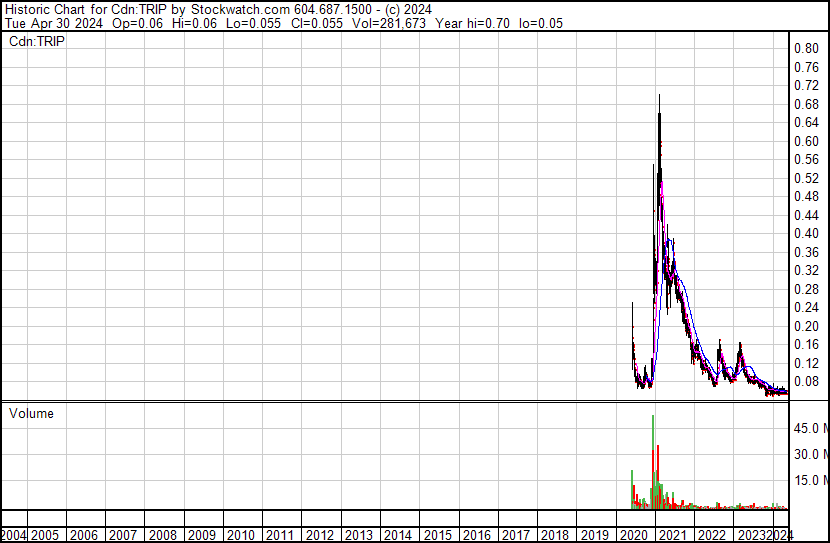Click the price peak near 0.70
This screenshot has width=830, height=543.
click(659, 96)
